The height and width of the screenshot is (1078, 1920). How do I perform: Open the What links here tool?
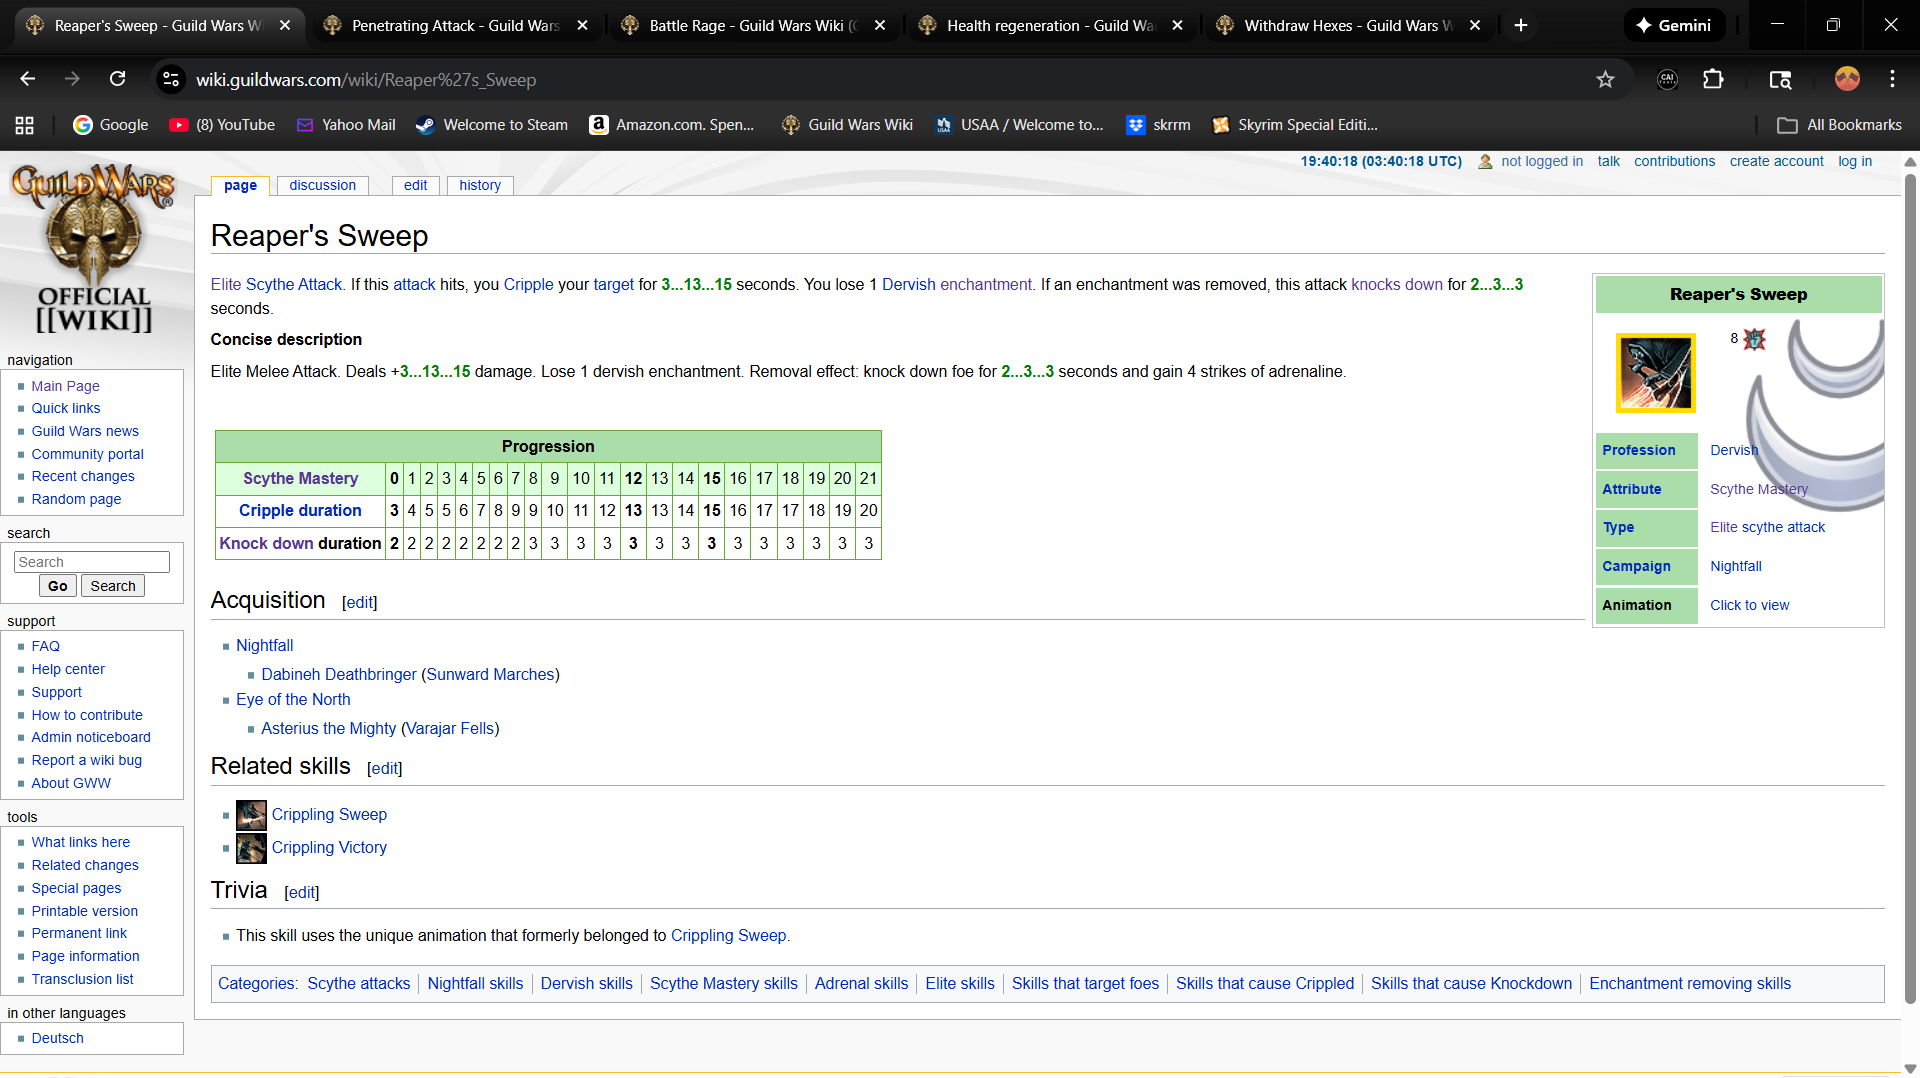(x=80, y=842)
